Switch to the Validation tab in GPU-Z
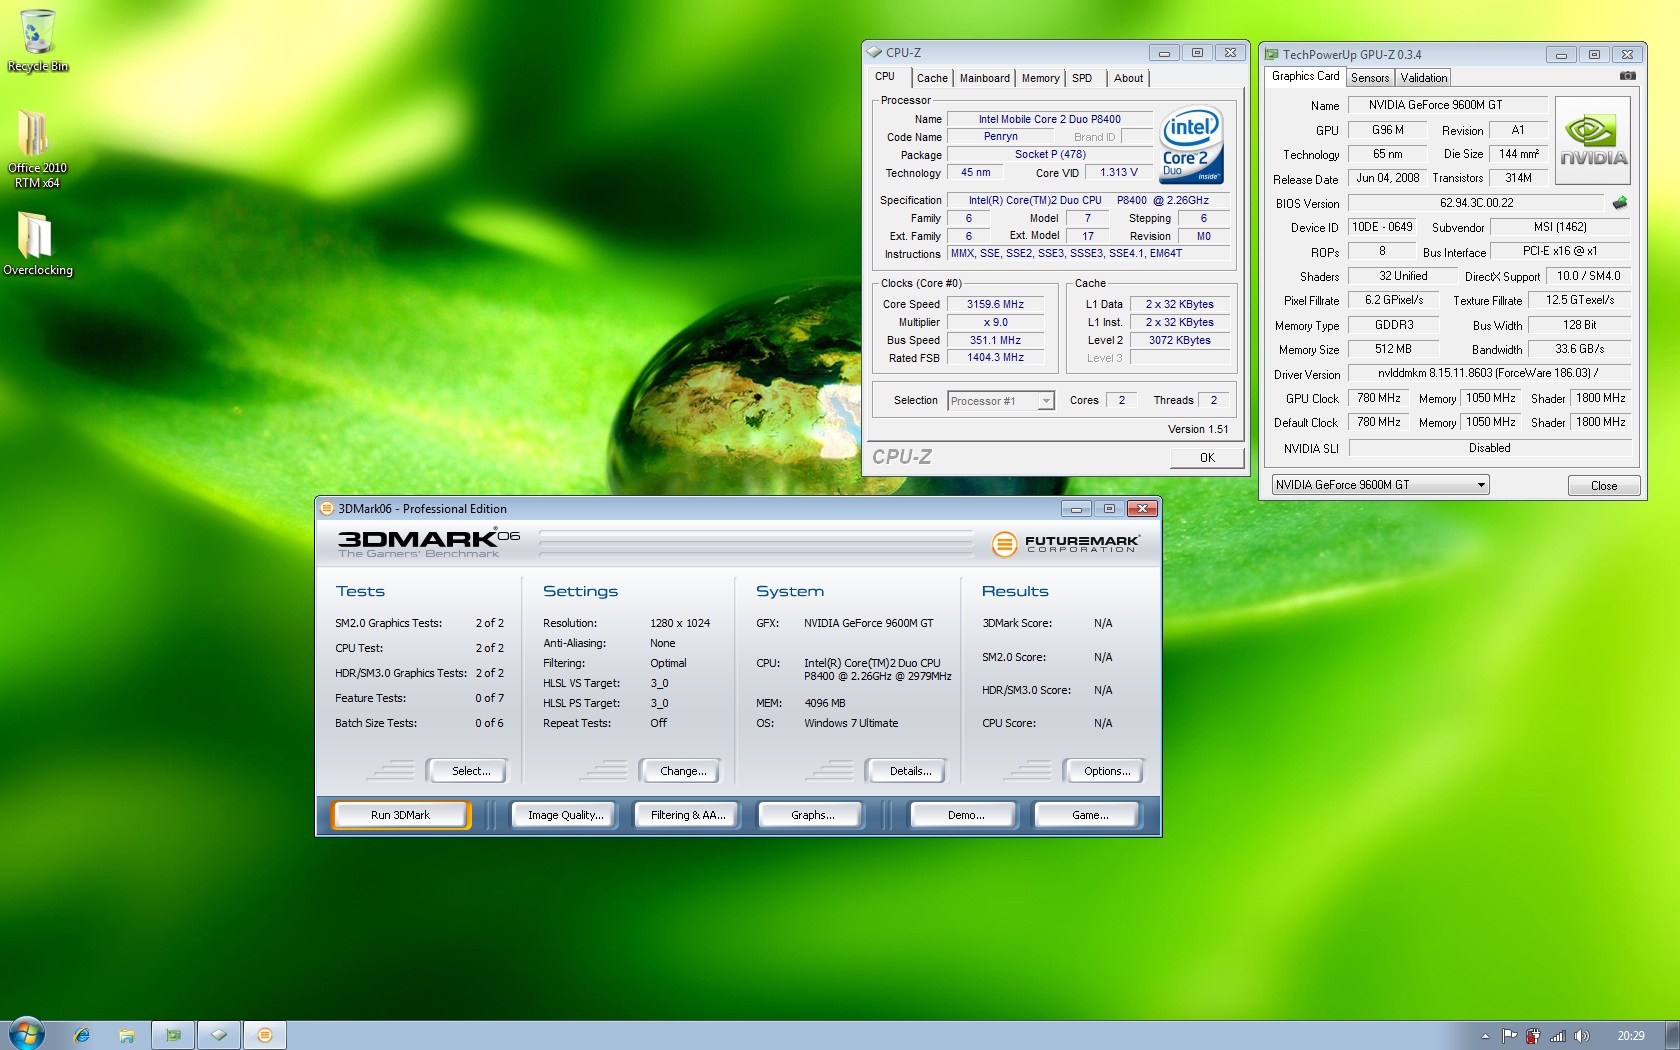1680x1050 pixels. (1424, 78)
